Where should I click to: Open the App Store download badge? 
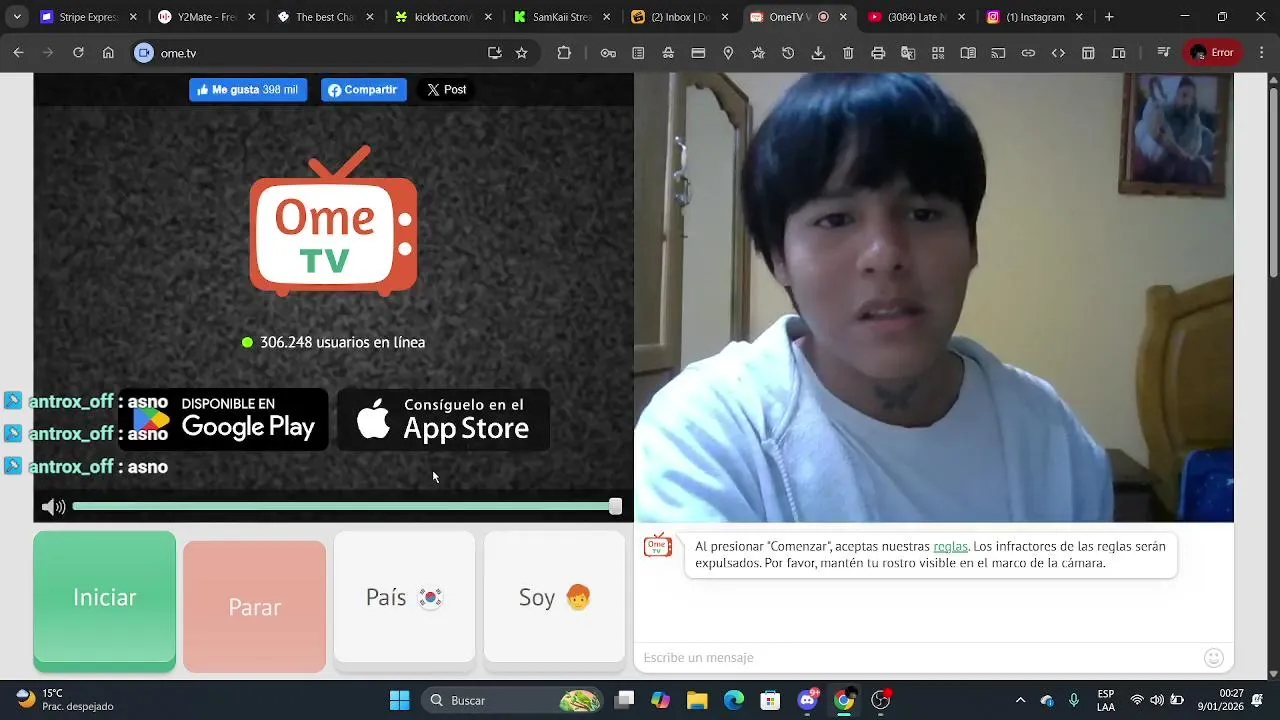[443, 419]
